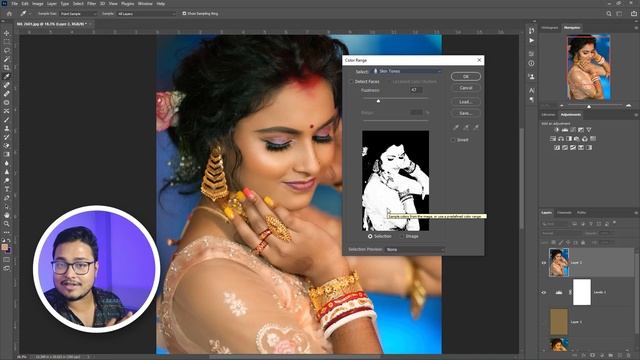Select the Image radio button
Viewport: 640px width, 360px height.
click(x=402, y=236)
